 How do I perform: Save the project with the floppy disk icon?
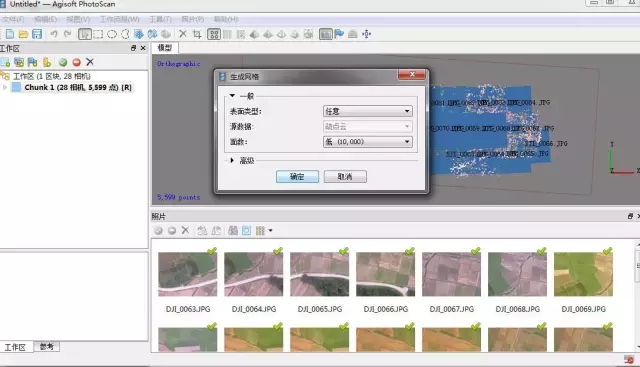(x=37, y=34)
